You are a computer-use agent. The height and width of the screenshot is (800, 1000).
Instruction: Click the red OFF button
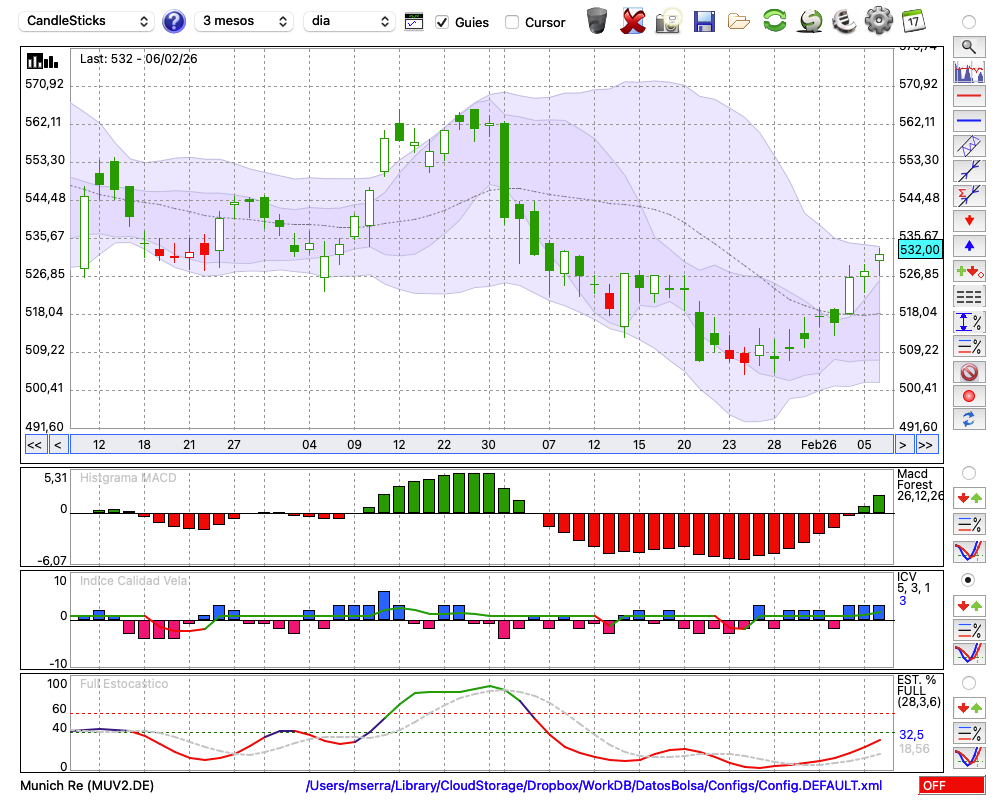point(951,786)
